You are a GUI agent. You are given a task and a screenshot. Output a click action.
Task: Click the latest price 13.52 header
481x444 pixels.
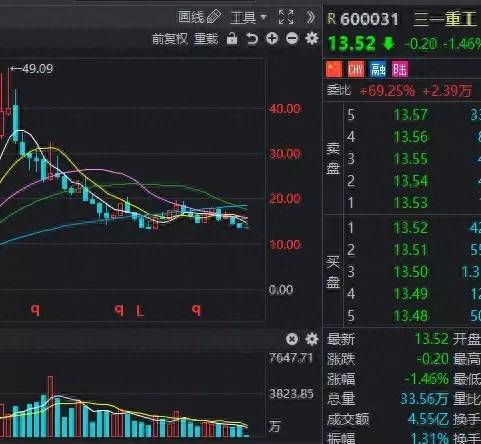(351, 44)
